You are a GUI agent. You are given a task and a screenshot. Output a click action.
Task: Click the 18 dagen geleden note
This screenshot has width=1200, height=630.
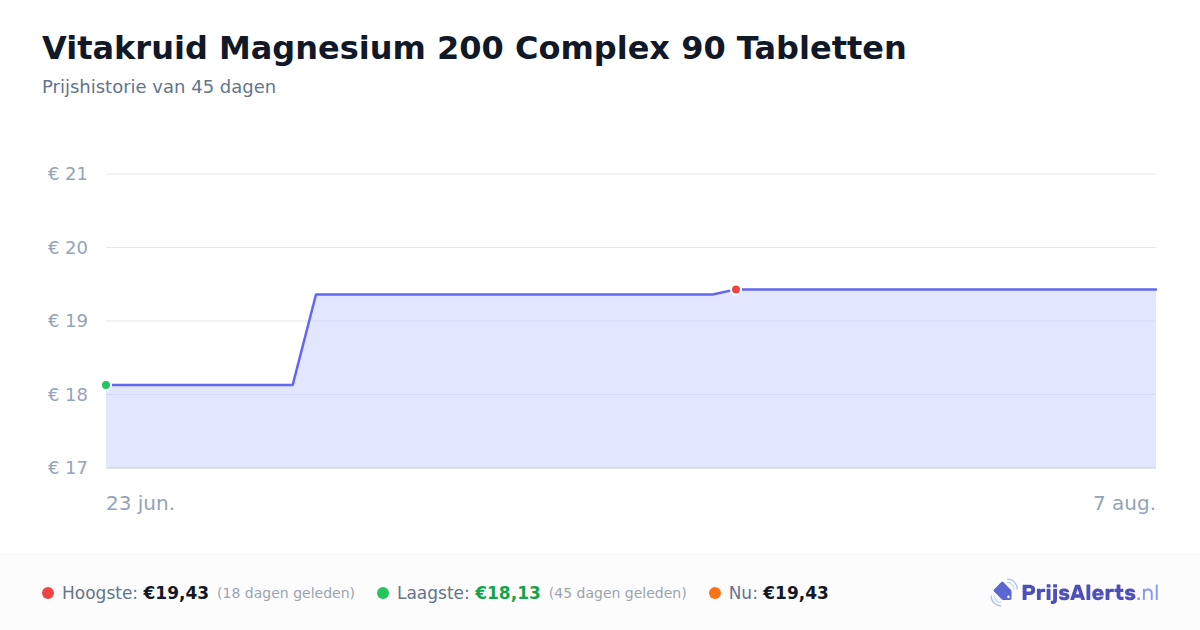click(286, 593)
